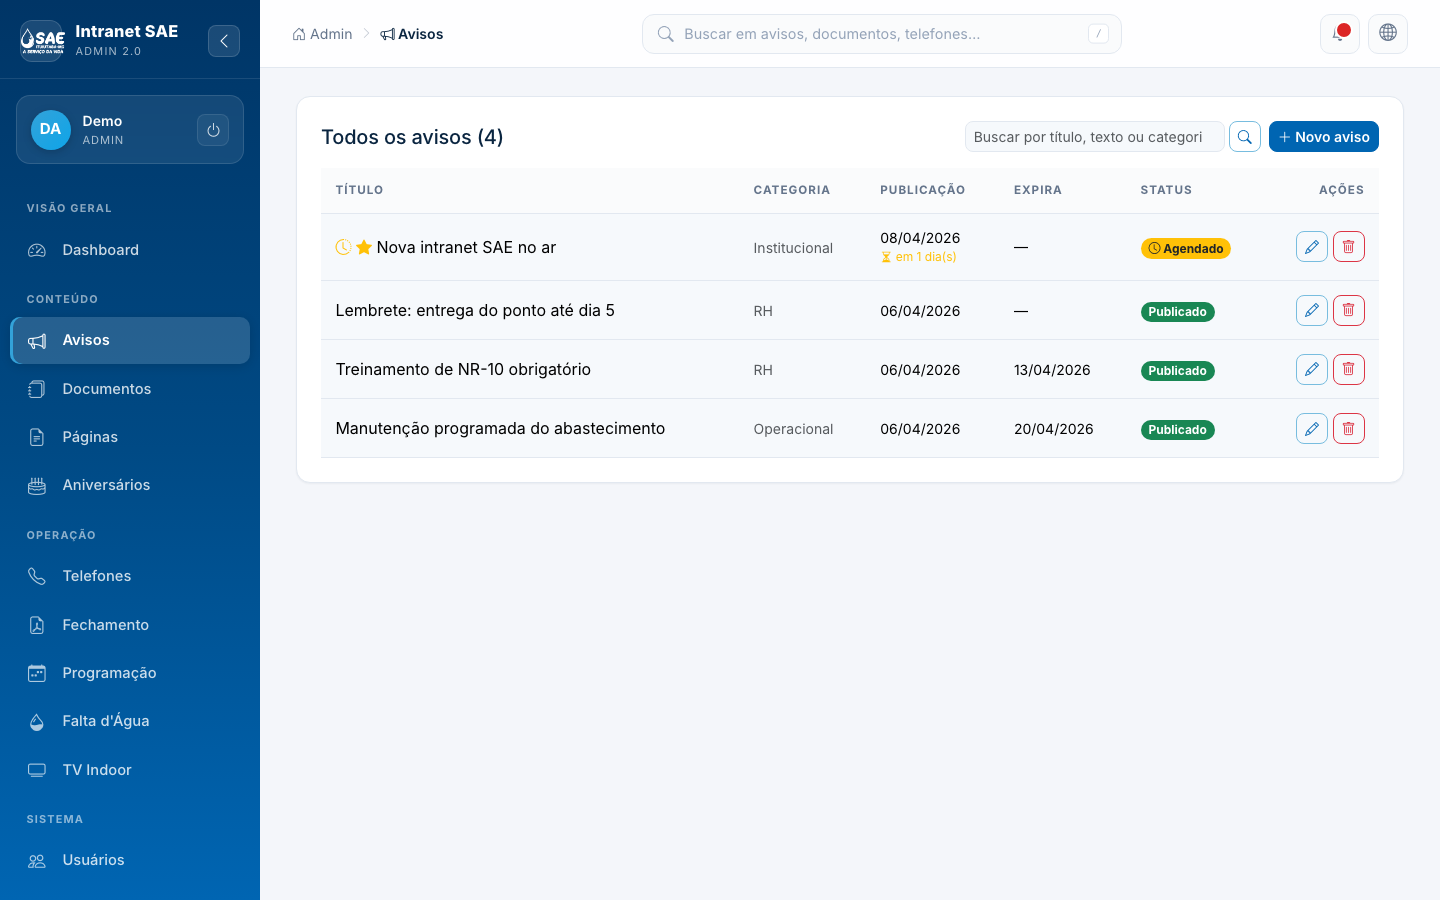Click the 'Intranet SAE' title text

click(127, 31)
